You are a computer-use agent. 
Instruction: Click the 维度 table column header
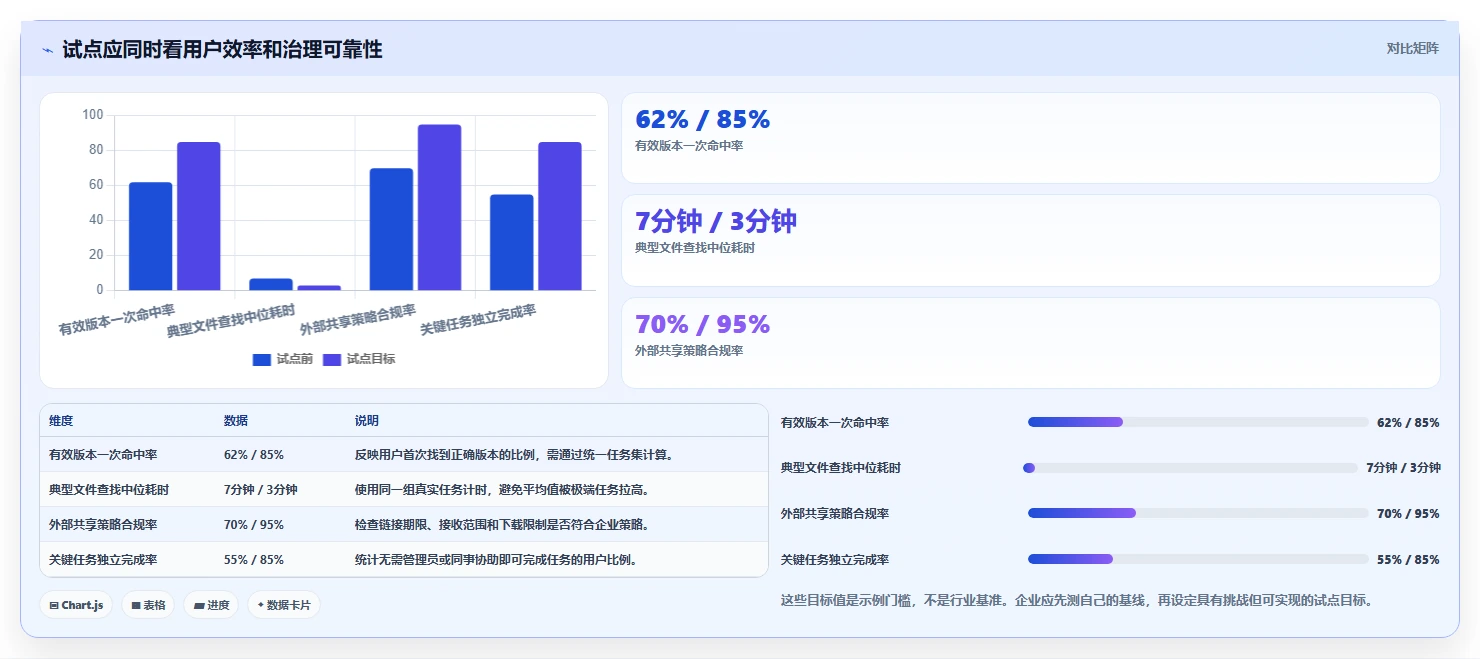[x=61, y=421]
